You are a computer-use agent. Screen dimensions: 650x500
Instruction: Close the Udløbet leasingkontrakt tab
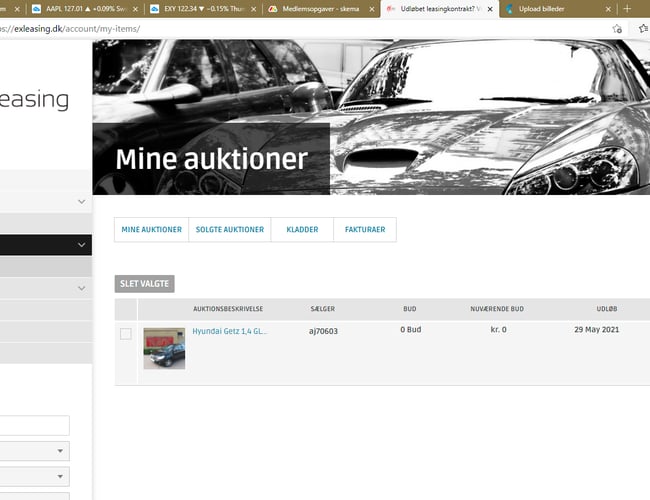click(490, 9)
